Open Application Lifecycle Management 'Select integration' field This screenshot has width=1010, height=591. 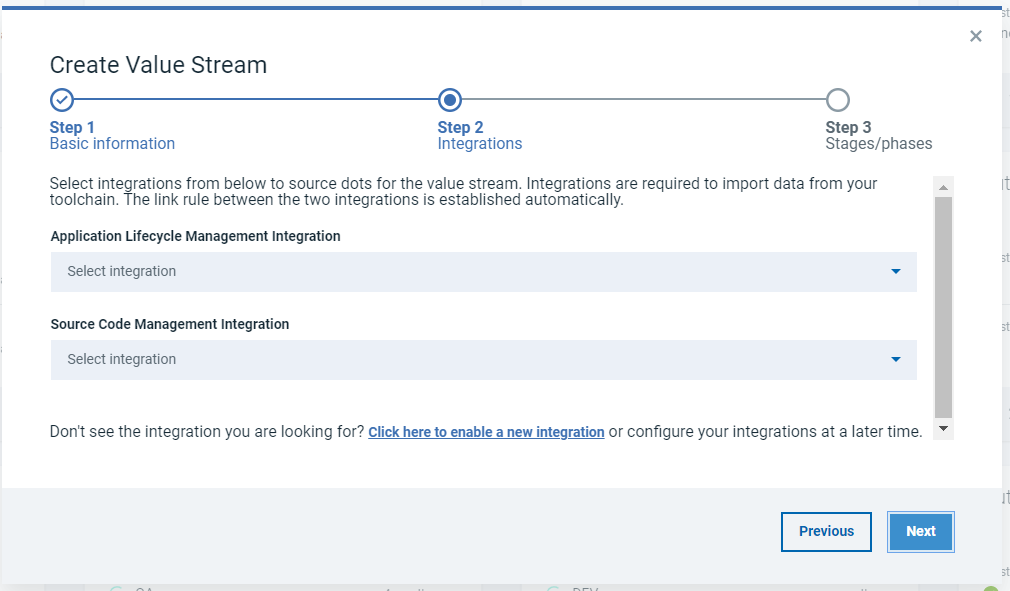click(470, 272)
